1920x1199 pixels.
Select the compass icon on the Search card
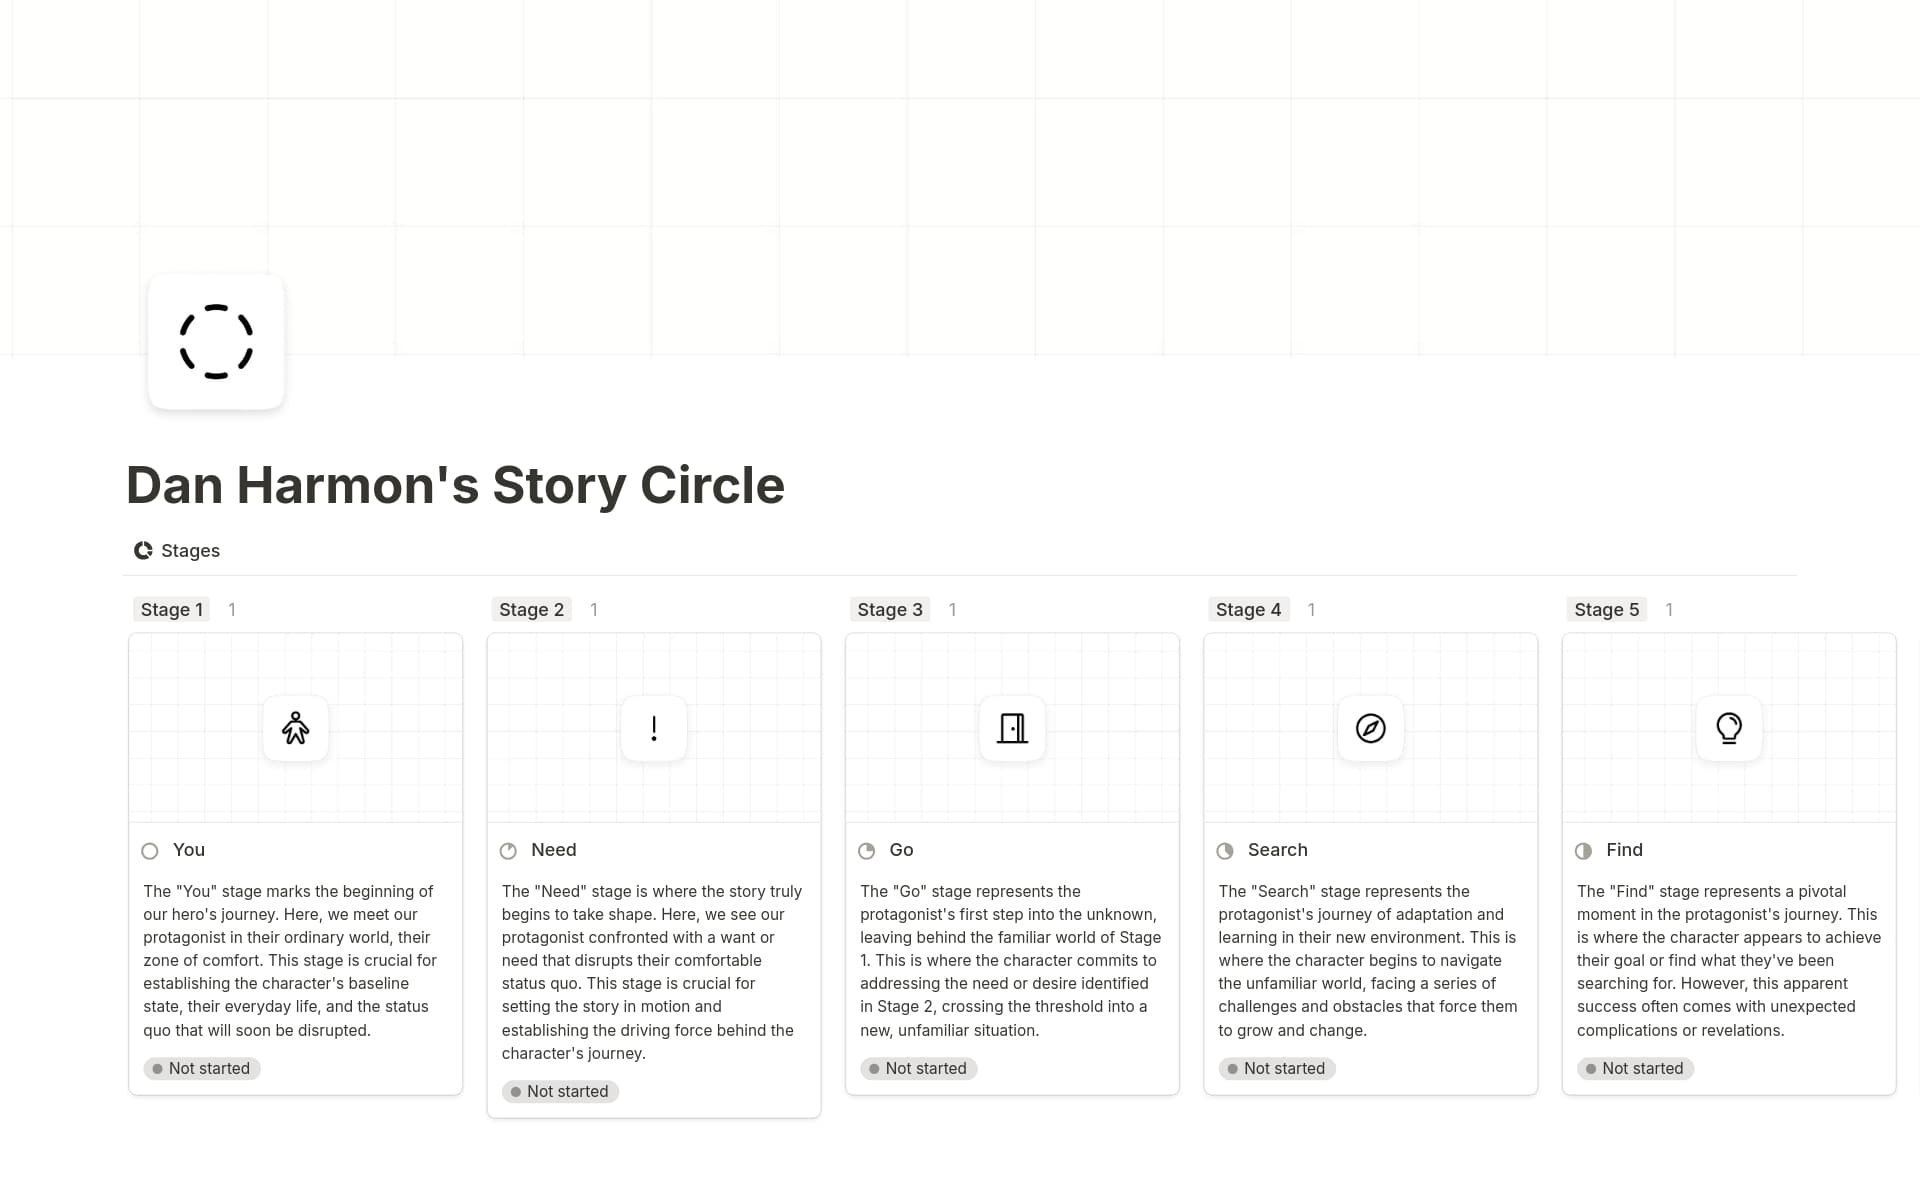point(1370,728)
